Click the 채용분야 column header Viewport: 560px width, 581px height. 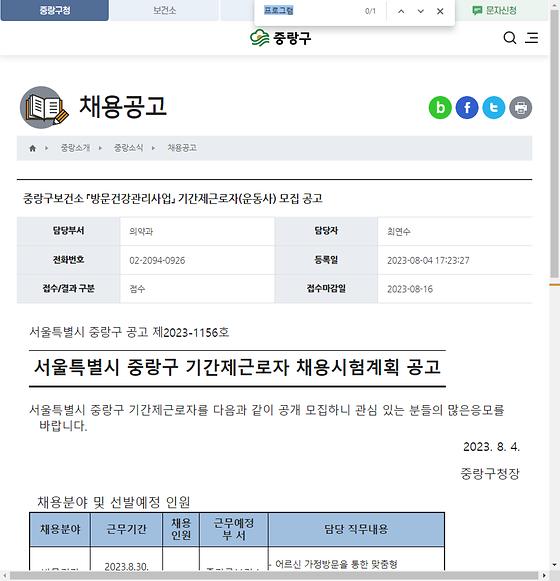pos(60,529)
